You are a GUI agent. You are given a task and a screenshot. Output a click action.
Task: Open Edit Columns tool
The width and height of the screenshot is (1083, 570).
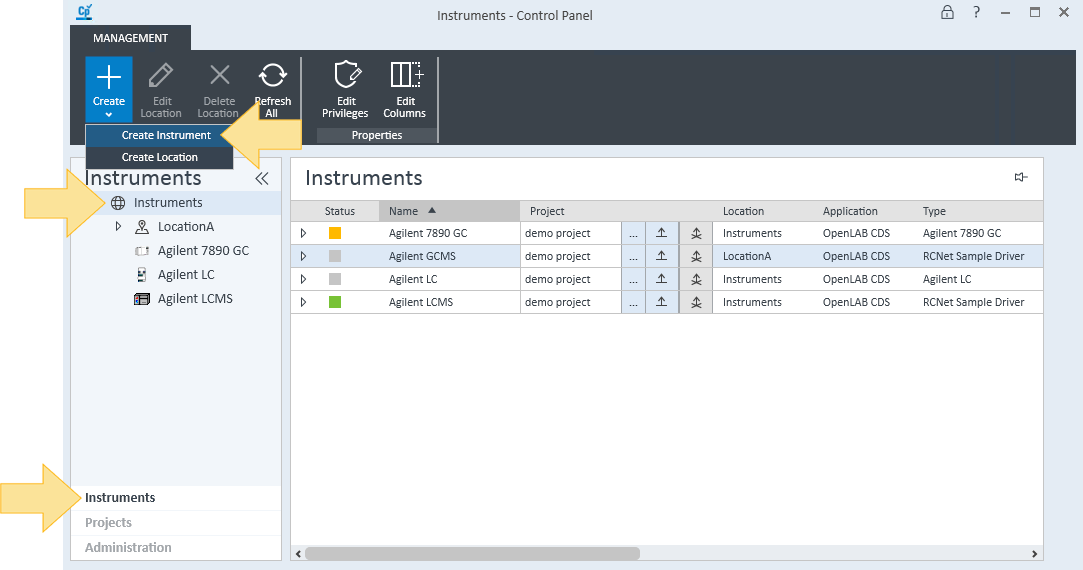click(x=405, y=90)
